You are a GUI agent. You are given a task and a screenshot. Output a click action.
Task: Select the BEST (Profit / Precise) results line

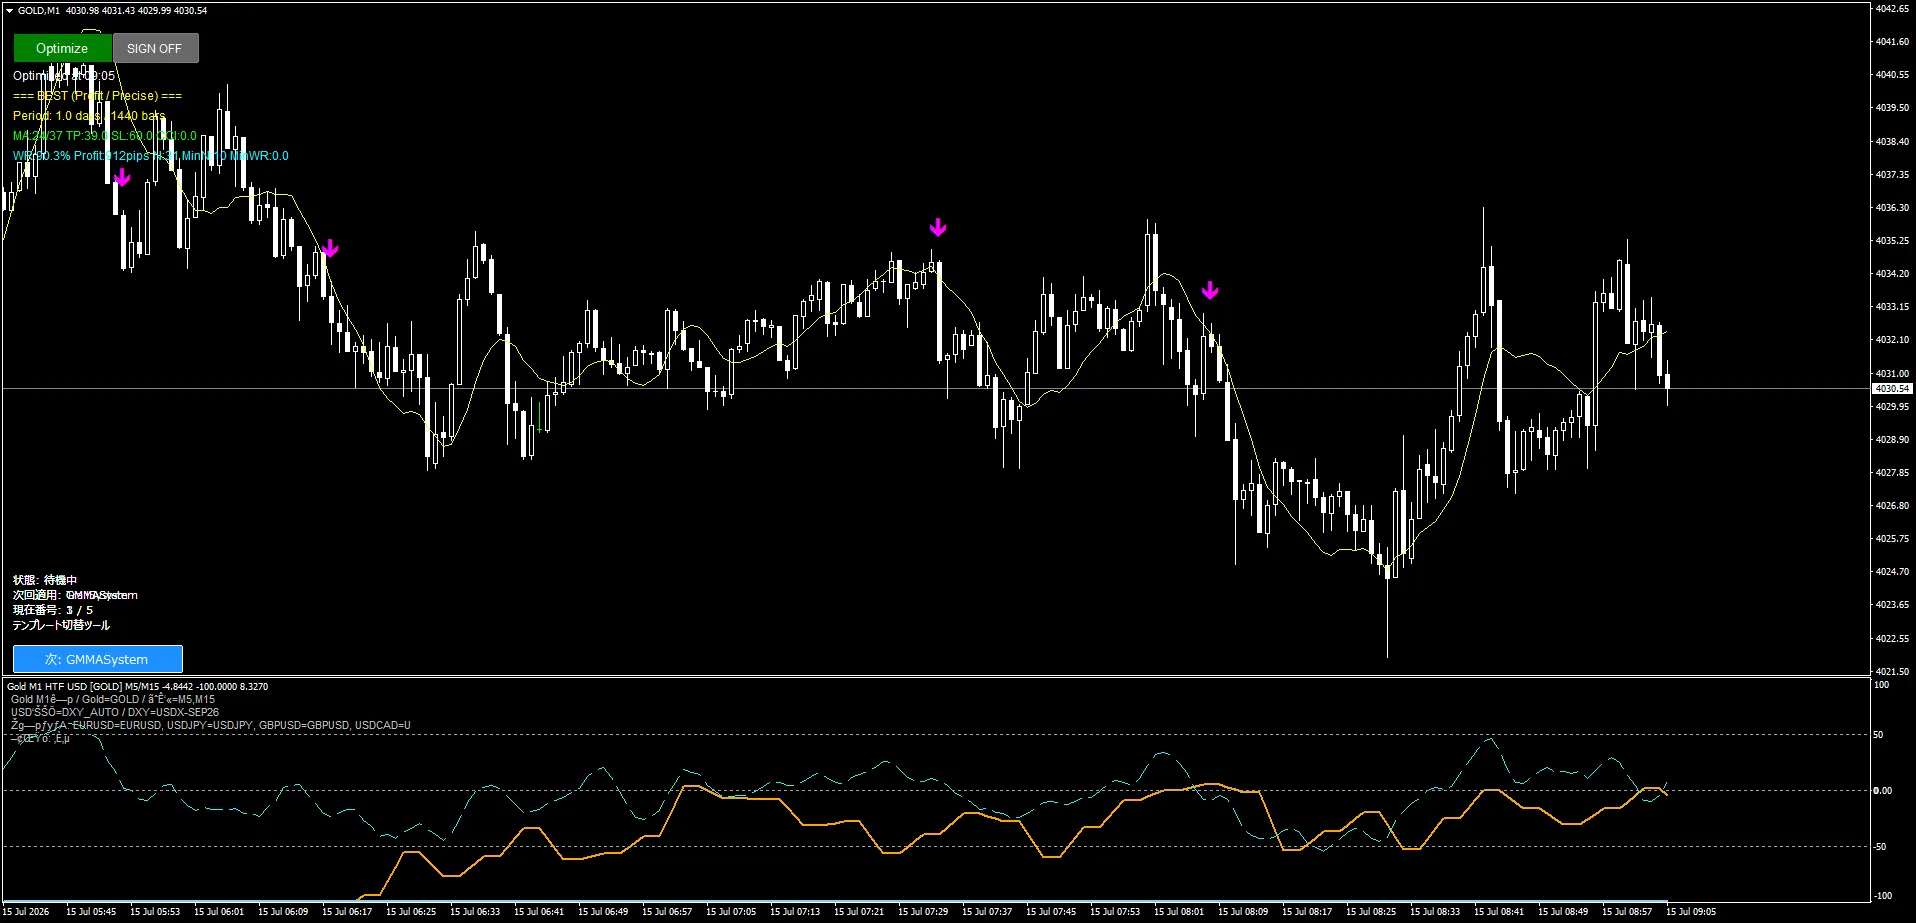[97, 96]
